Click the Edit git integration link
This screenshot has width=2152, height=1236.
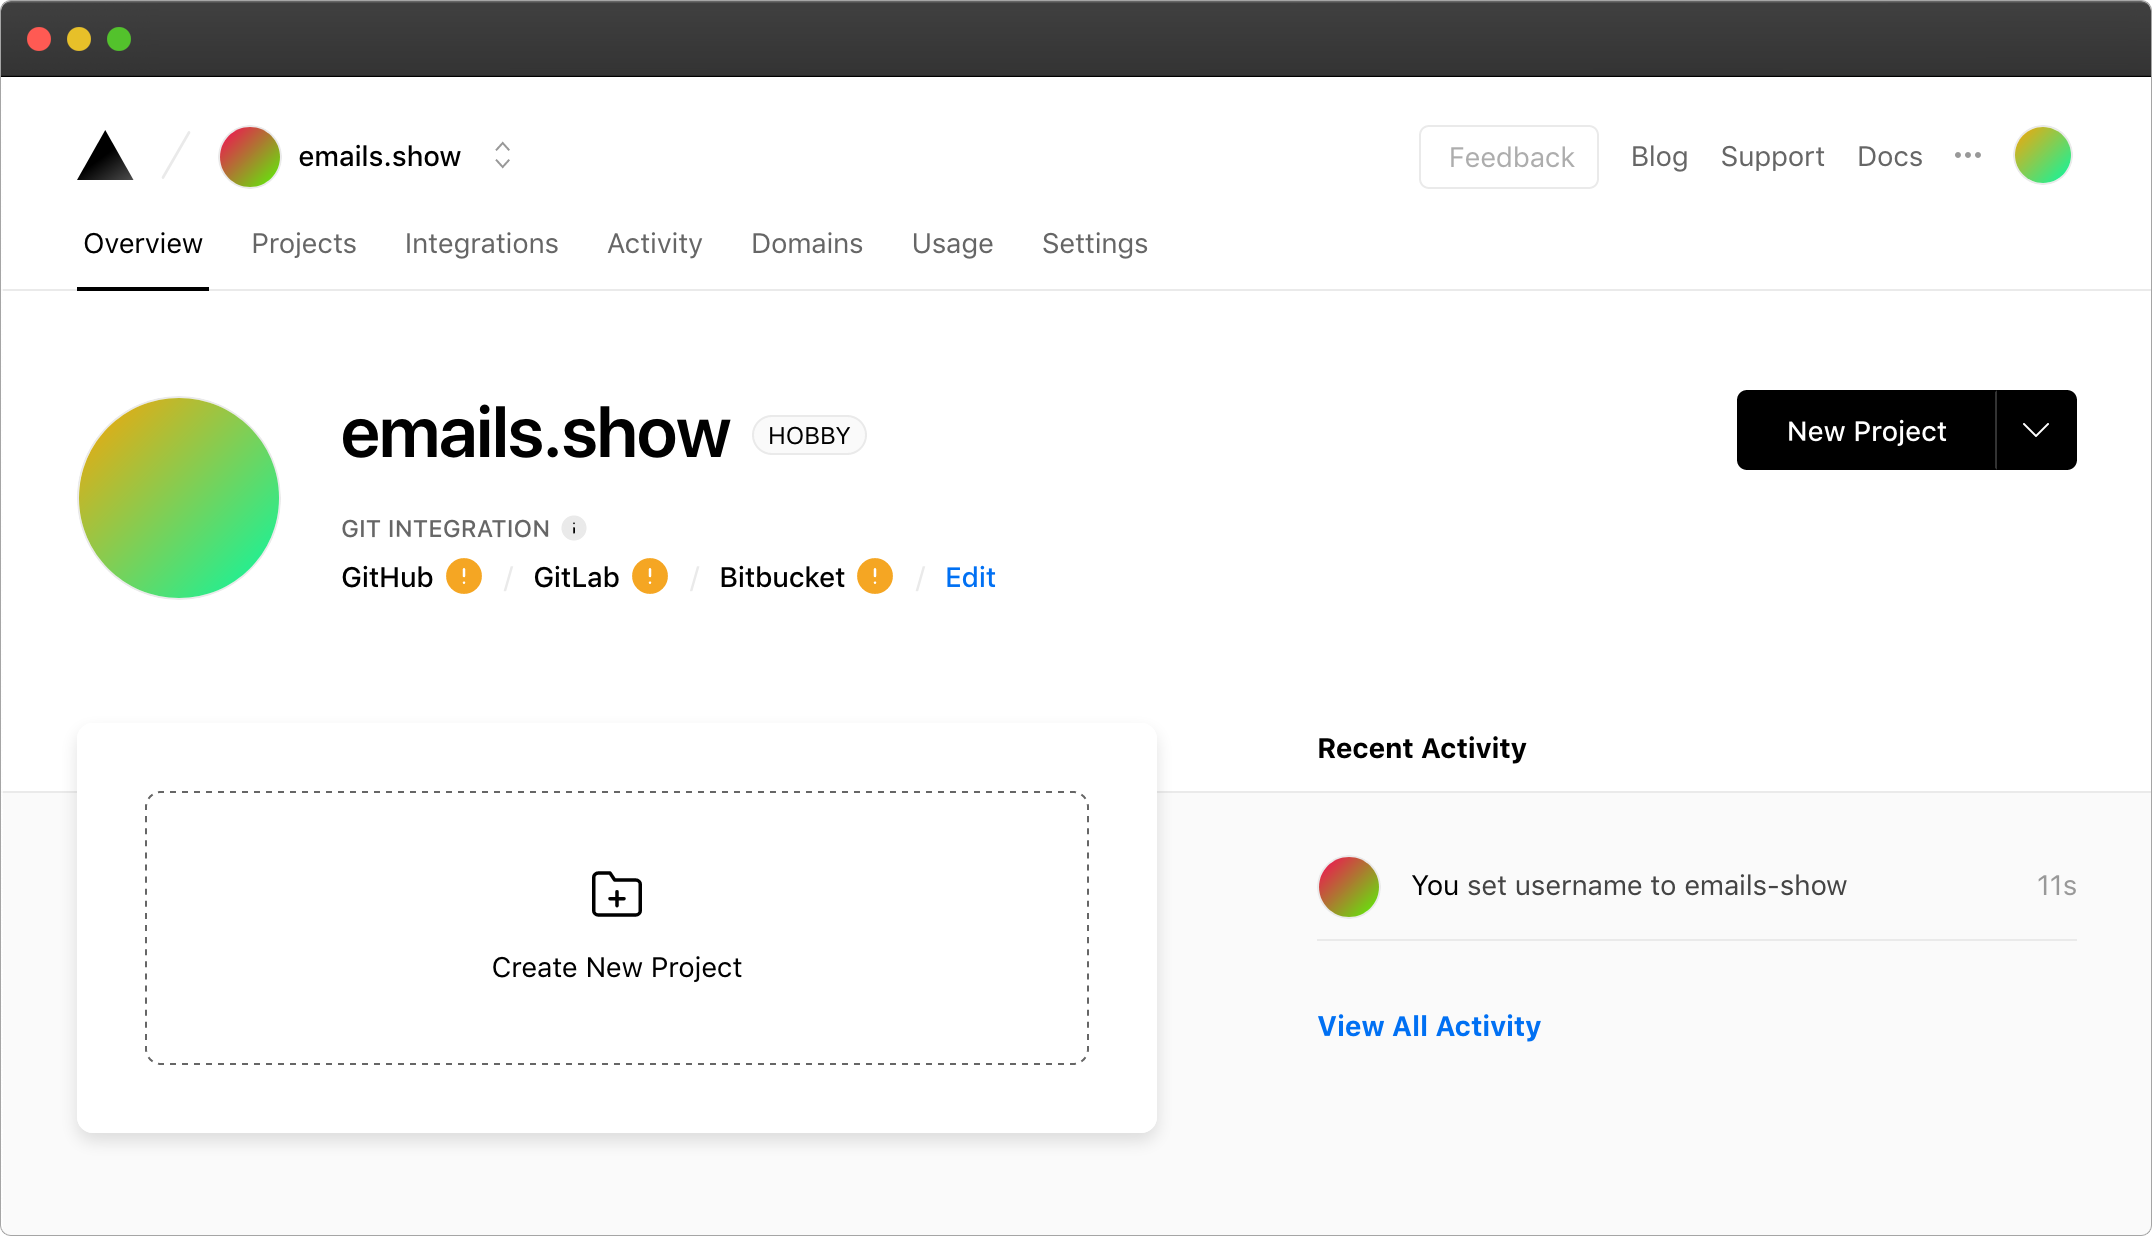pyautogui.click(x=970, y=577)
